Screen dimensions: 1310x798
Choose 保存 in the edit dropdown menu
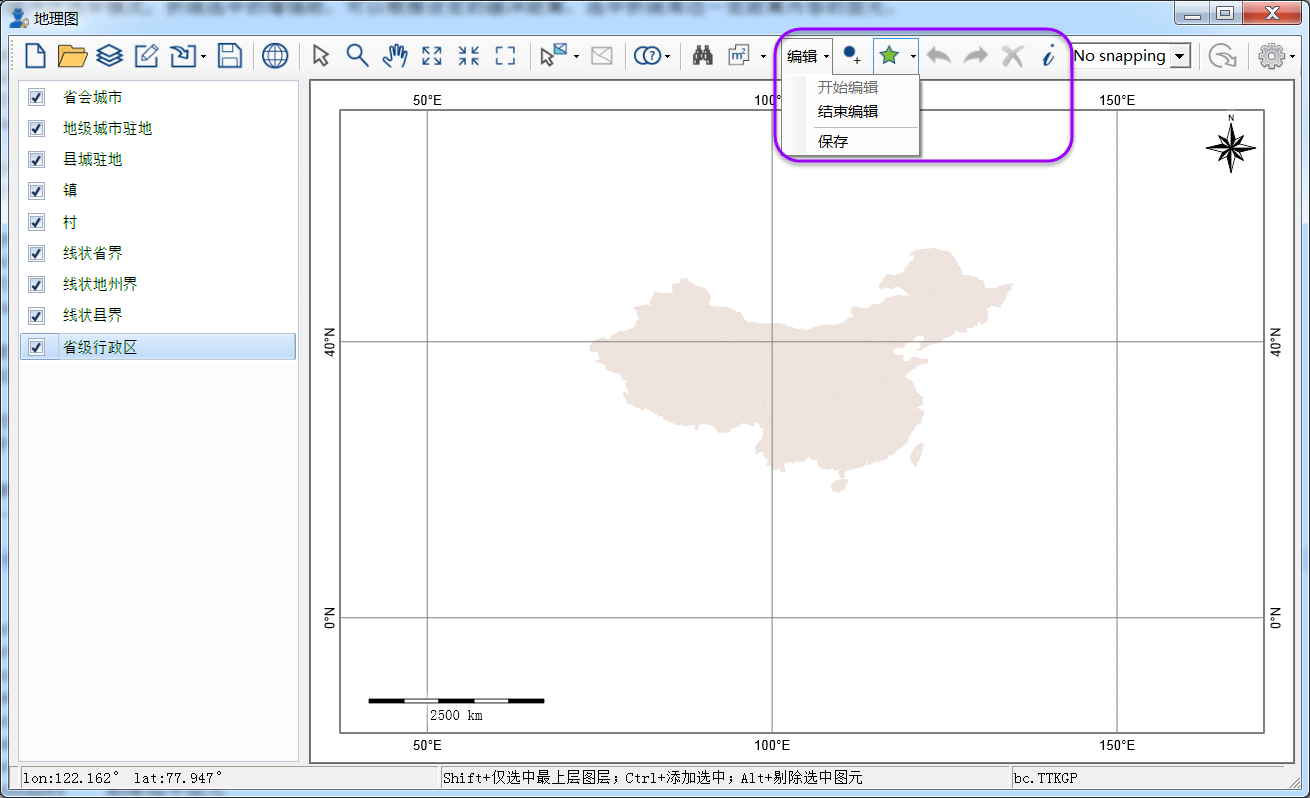click(833, 142)
